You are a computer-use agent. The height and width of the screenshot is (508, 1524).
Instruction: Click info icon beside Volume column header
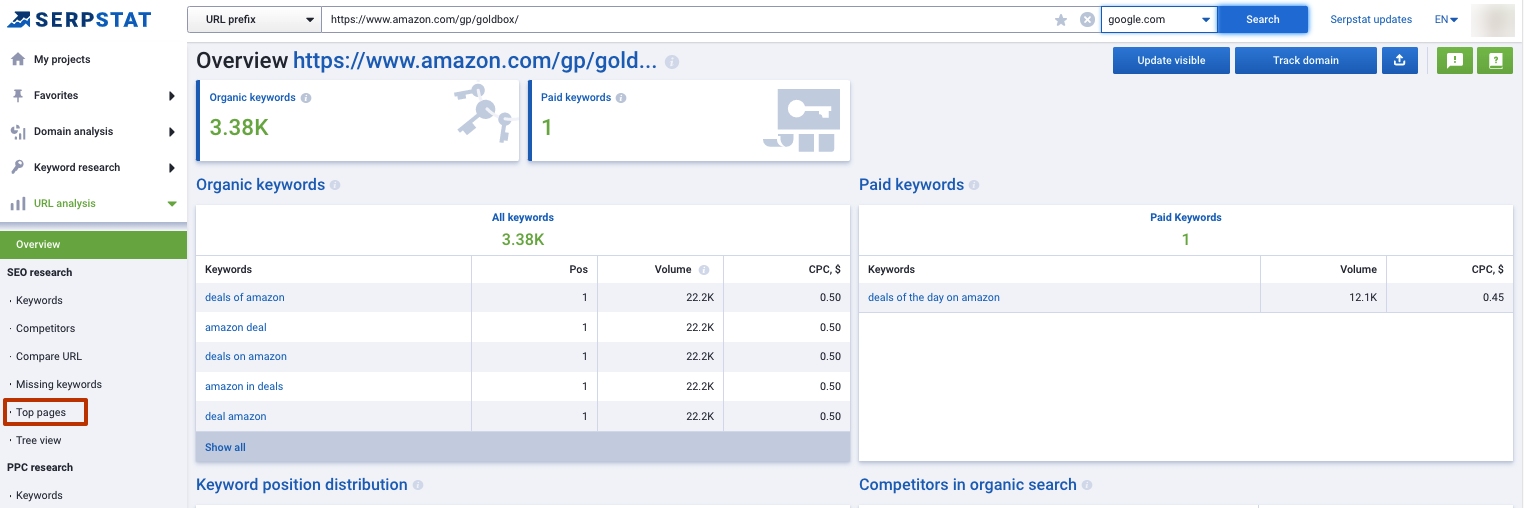click(704, 270)
